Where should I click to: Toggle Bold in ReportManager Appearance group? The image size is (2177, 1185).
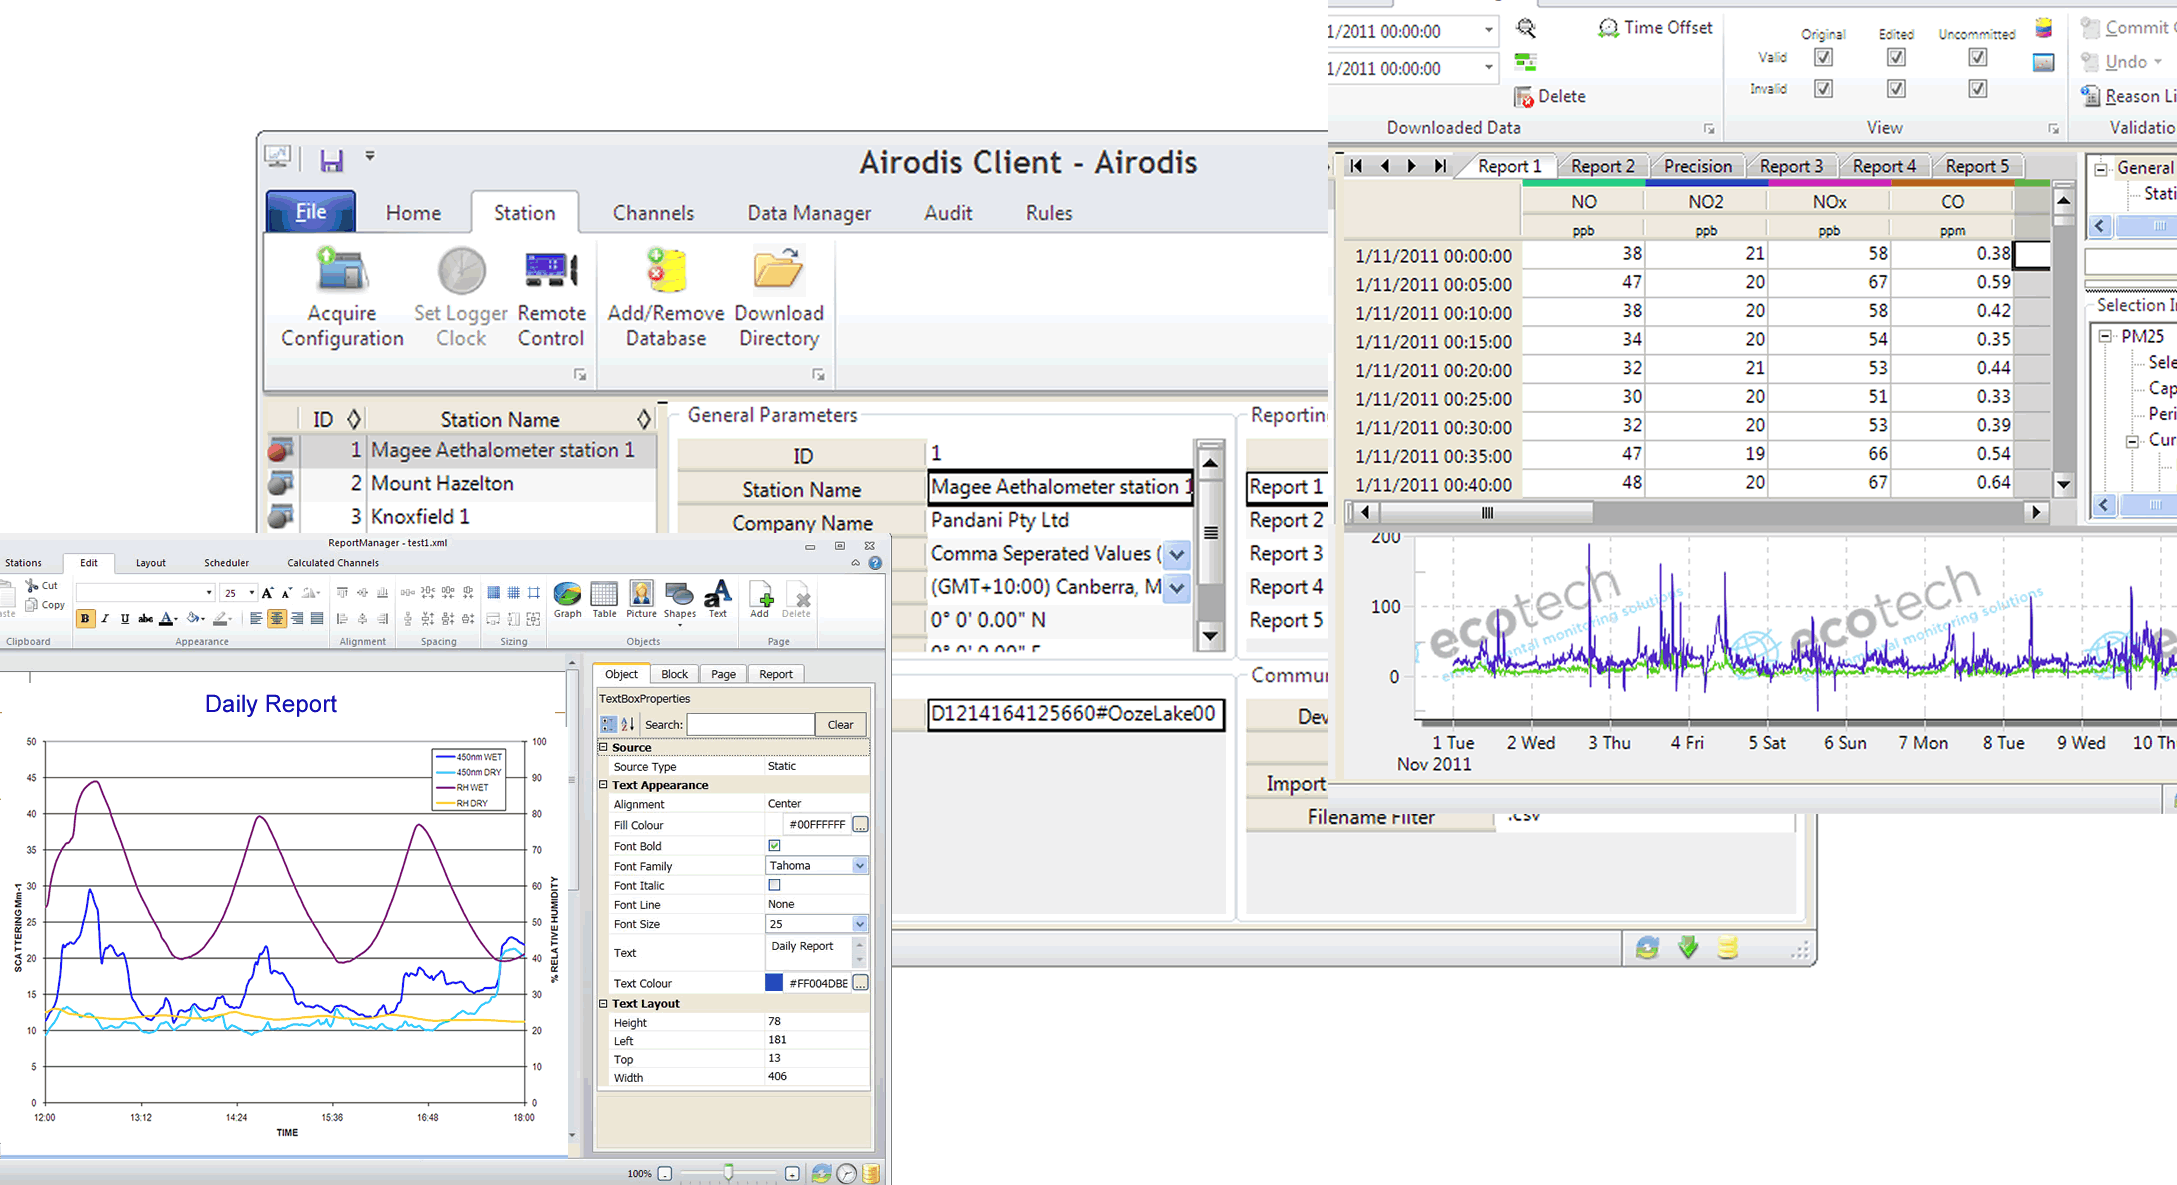pos(85,619)
